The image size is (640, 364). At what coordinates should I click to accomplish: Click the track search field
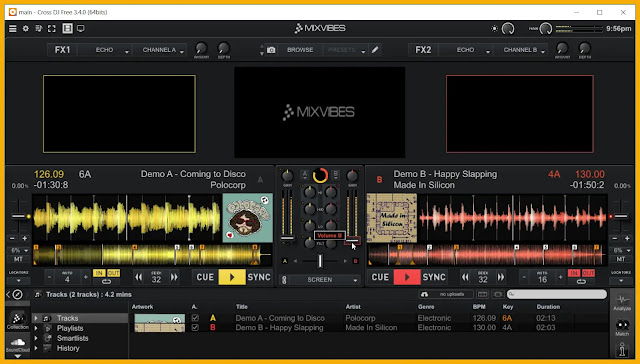pyautogui.click(x=557, y=294)
